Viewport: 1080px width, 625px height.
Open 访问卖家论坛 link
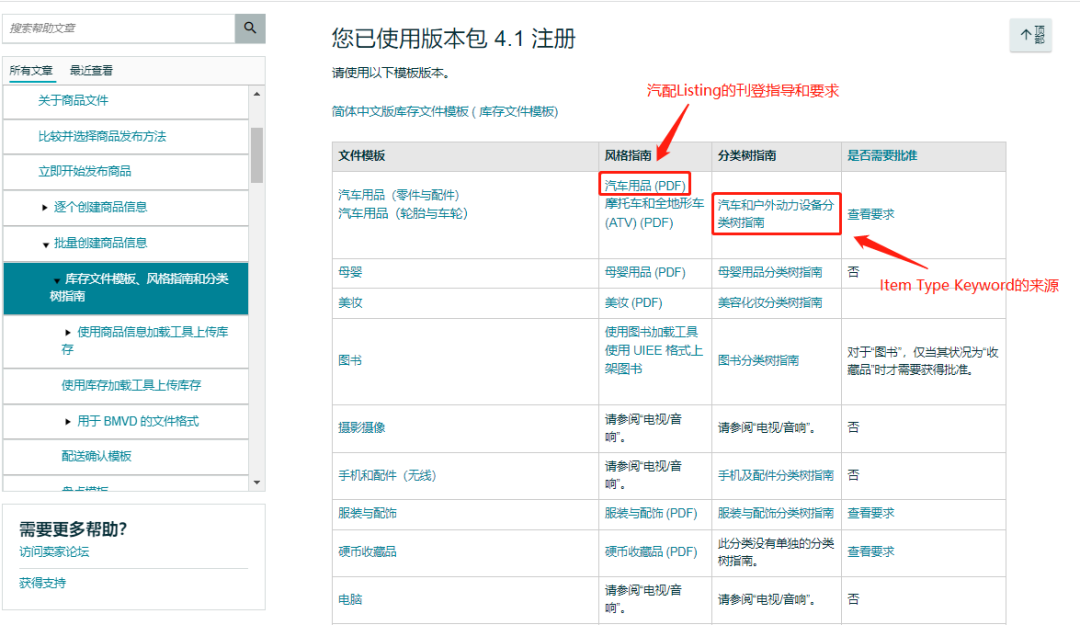(54, 552)
